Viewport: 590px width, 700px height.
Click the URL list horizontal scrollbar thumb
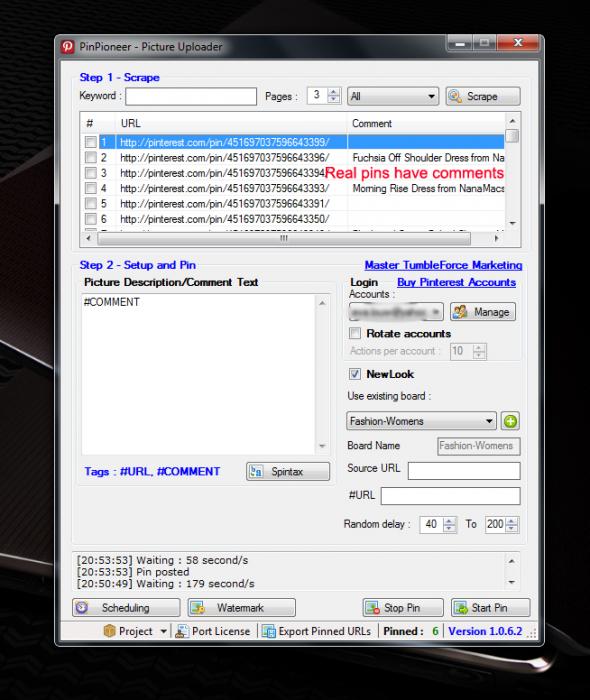284,238
